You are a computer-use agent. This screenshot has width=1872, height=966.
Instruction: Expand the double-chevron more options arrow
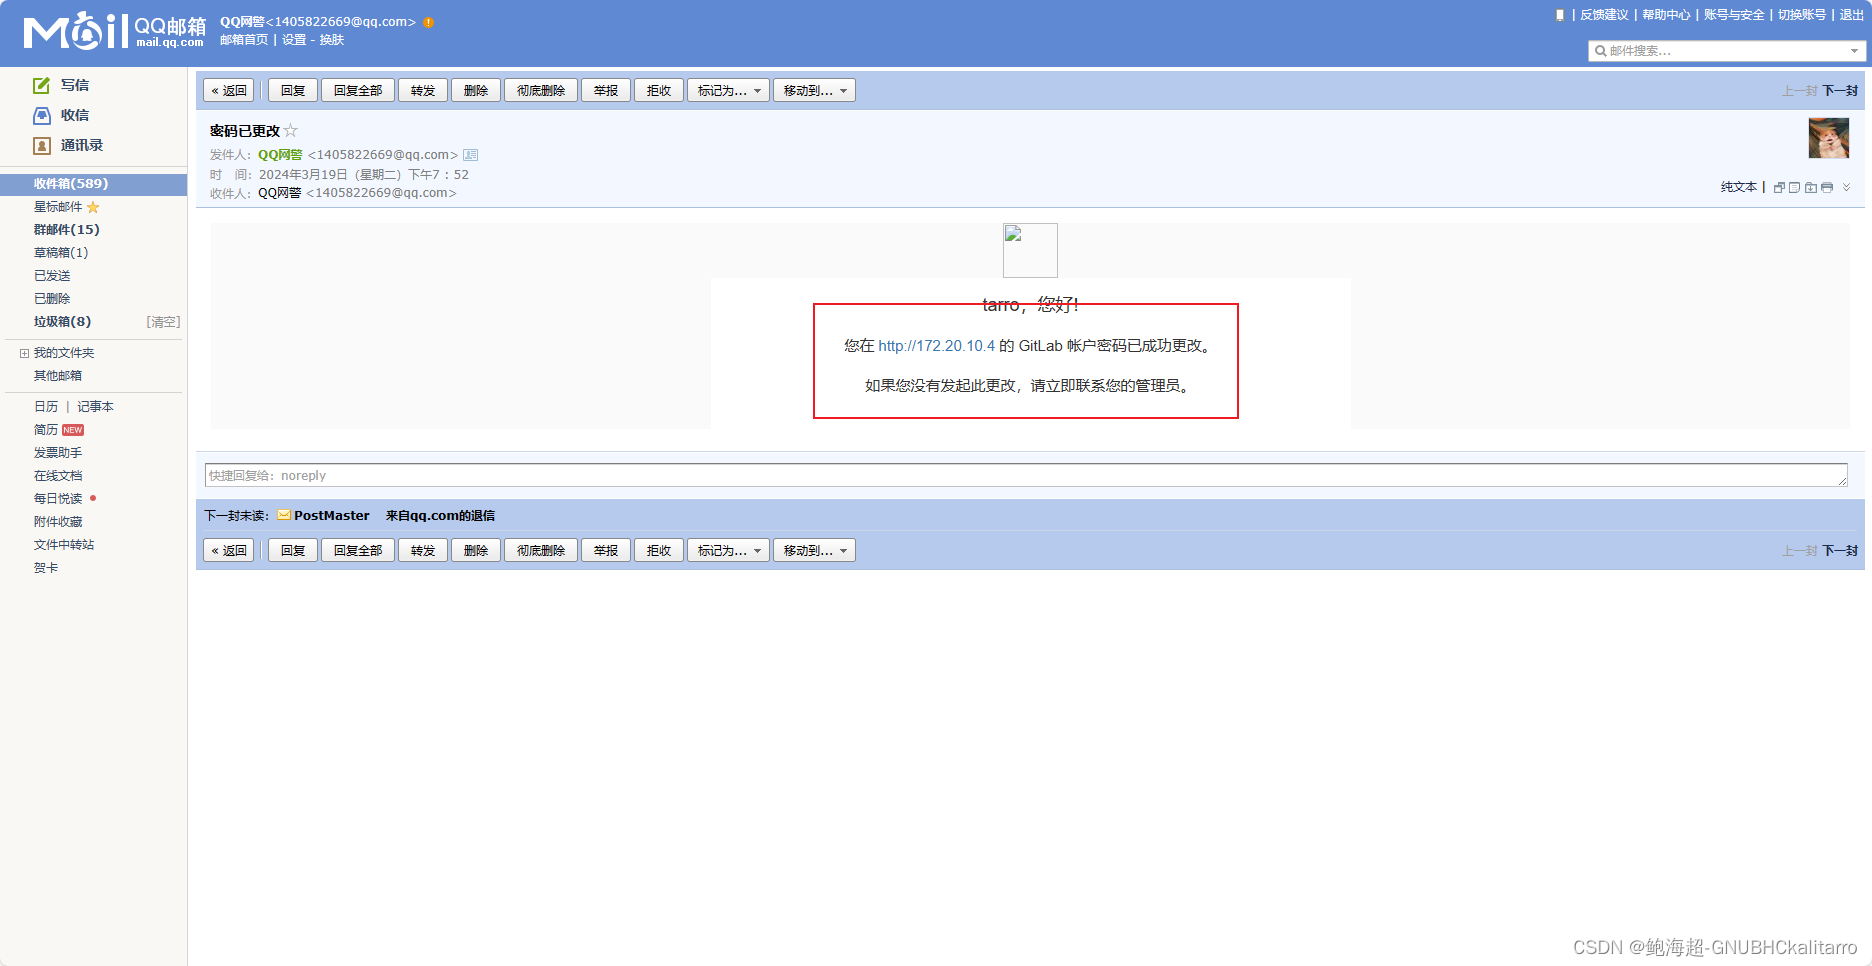click(x=1847, y=187)
